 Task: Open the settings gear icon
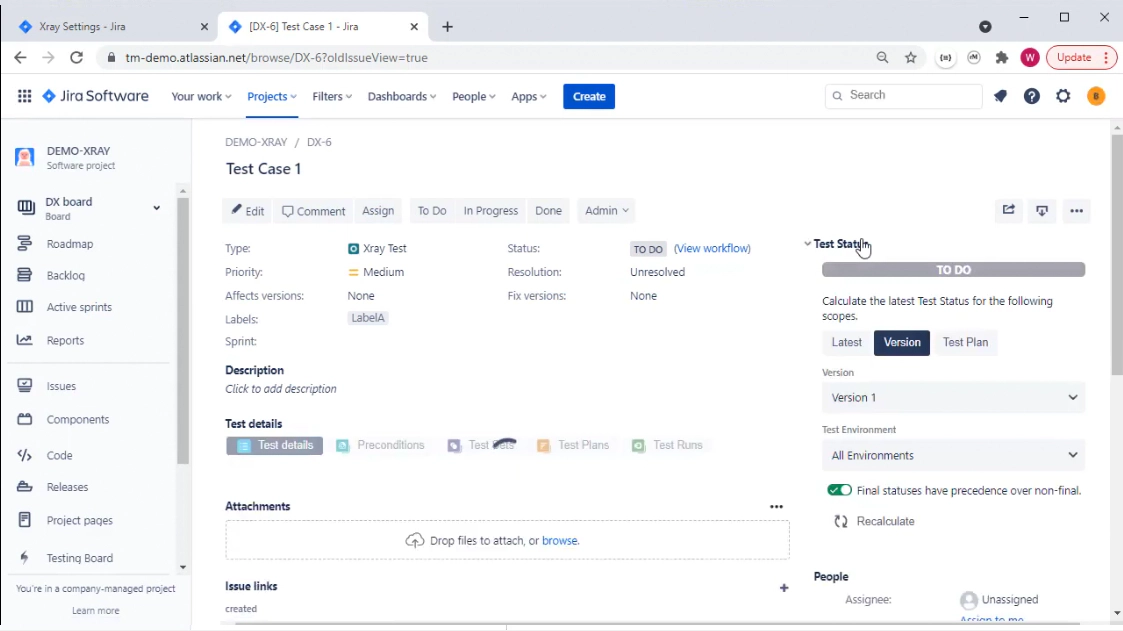click(1063, 96)
